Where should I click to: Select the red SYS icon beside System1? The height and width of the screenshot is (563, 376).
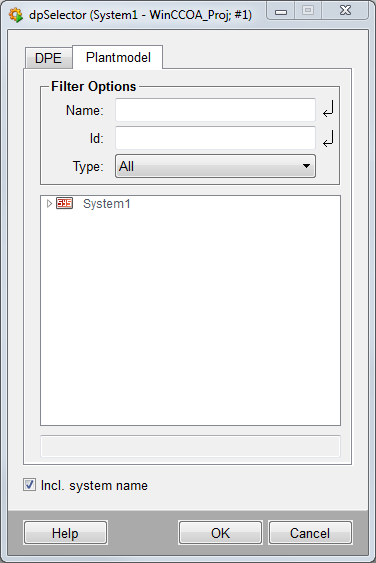pyautogui.click(x=65, y=203)
